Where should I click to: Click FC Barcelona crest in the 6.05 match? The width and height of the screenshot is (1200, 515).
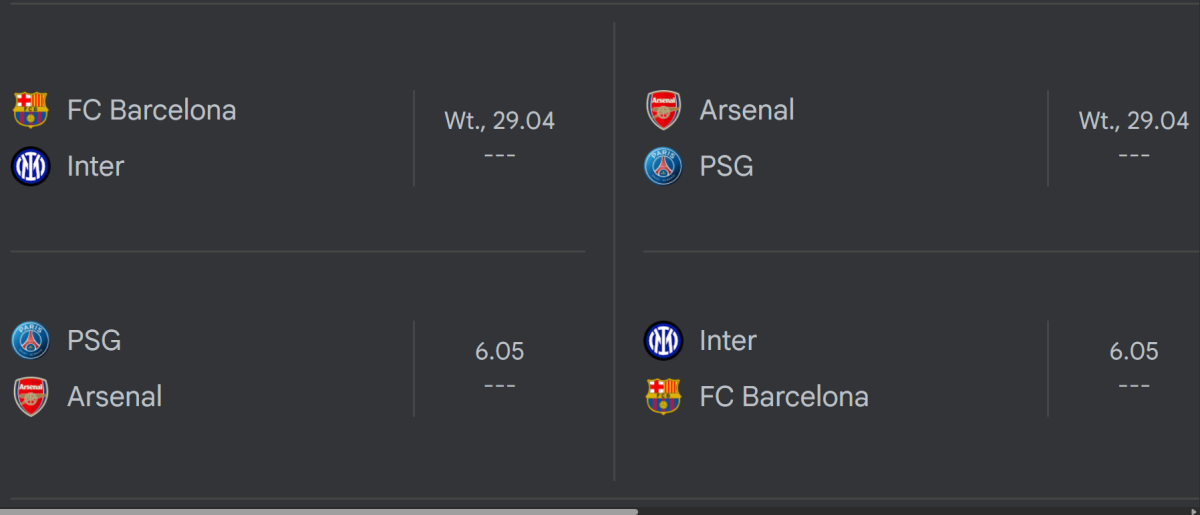click(663, 397)
